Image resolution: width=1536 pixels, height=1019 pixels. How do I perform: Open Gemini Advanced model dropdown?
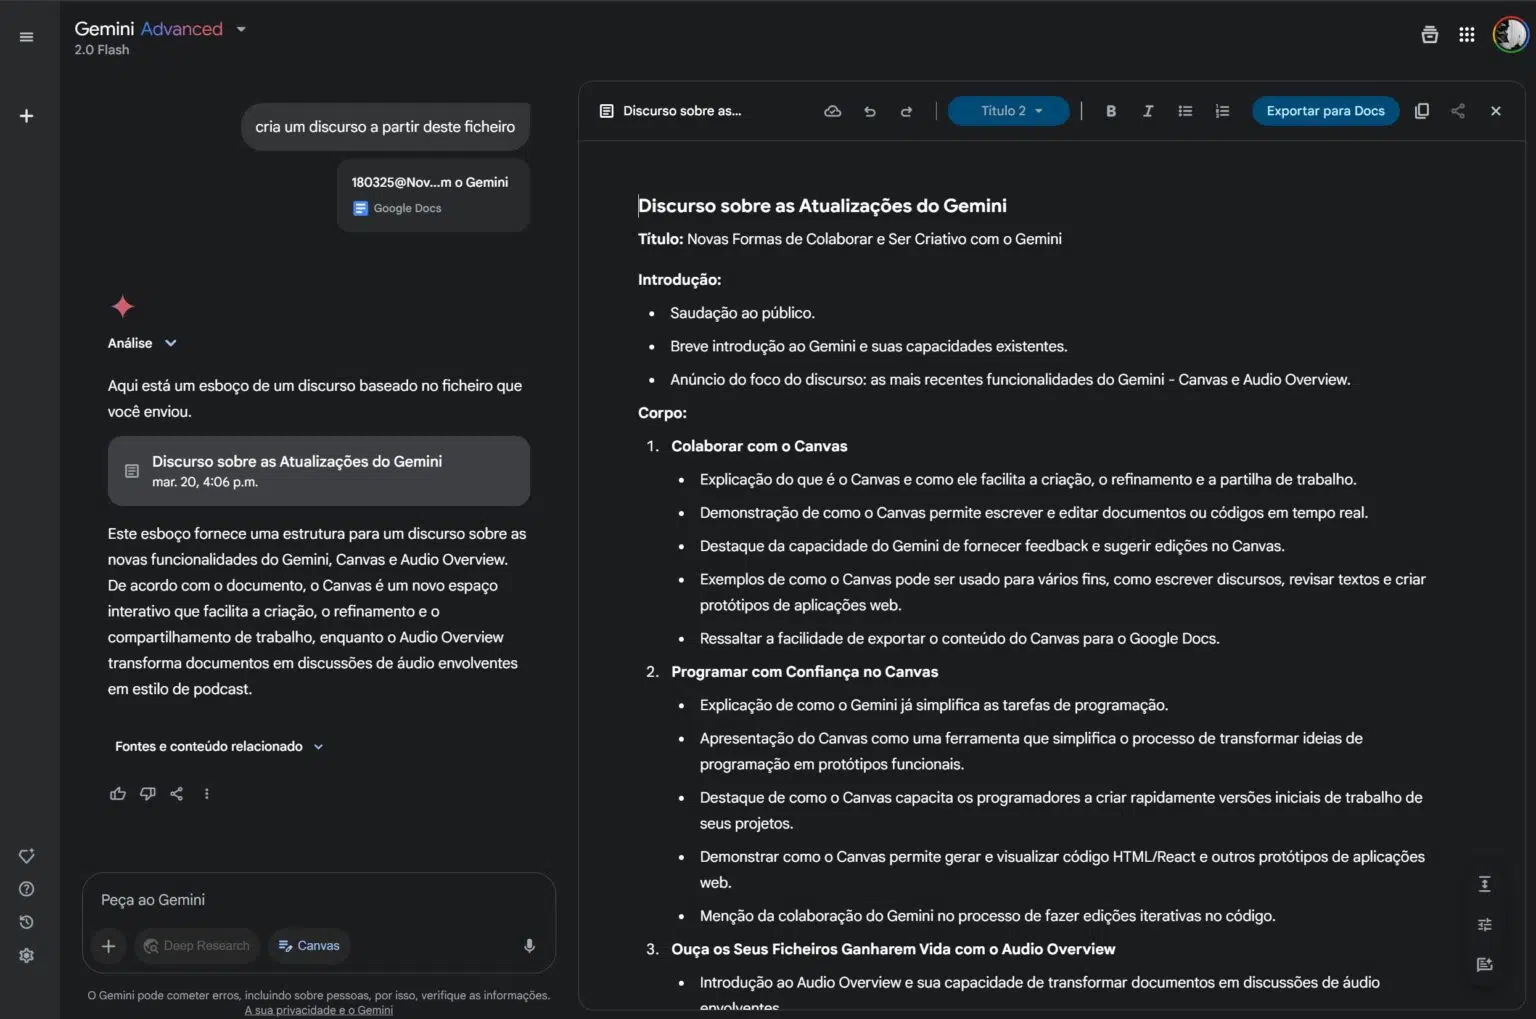pos(160,29)
